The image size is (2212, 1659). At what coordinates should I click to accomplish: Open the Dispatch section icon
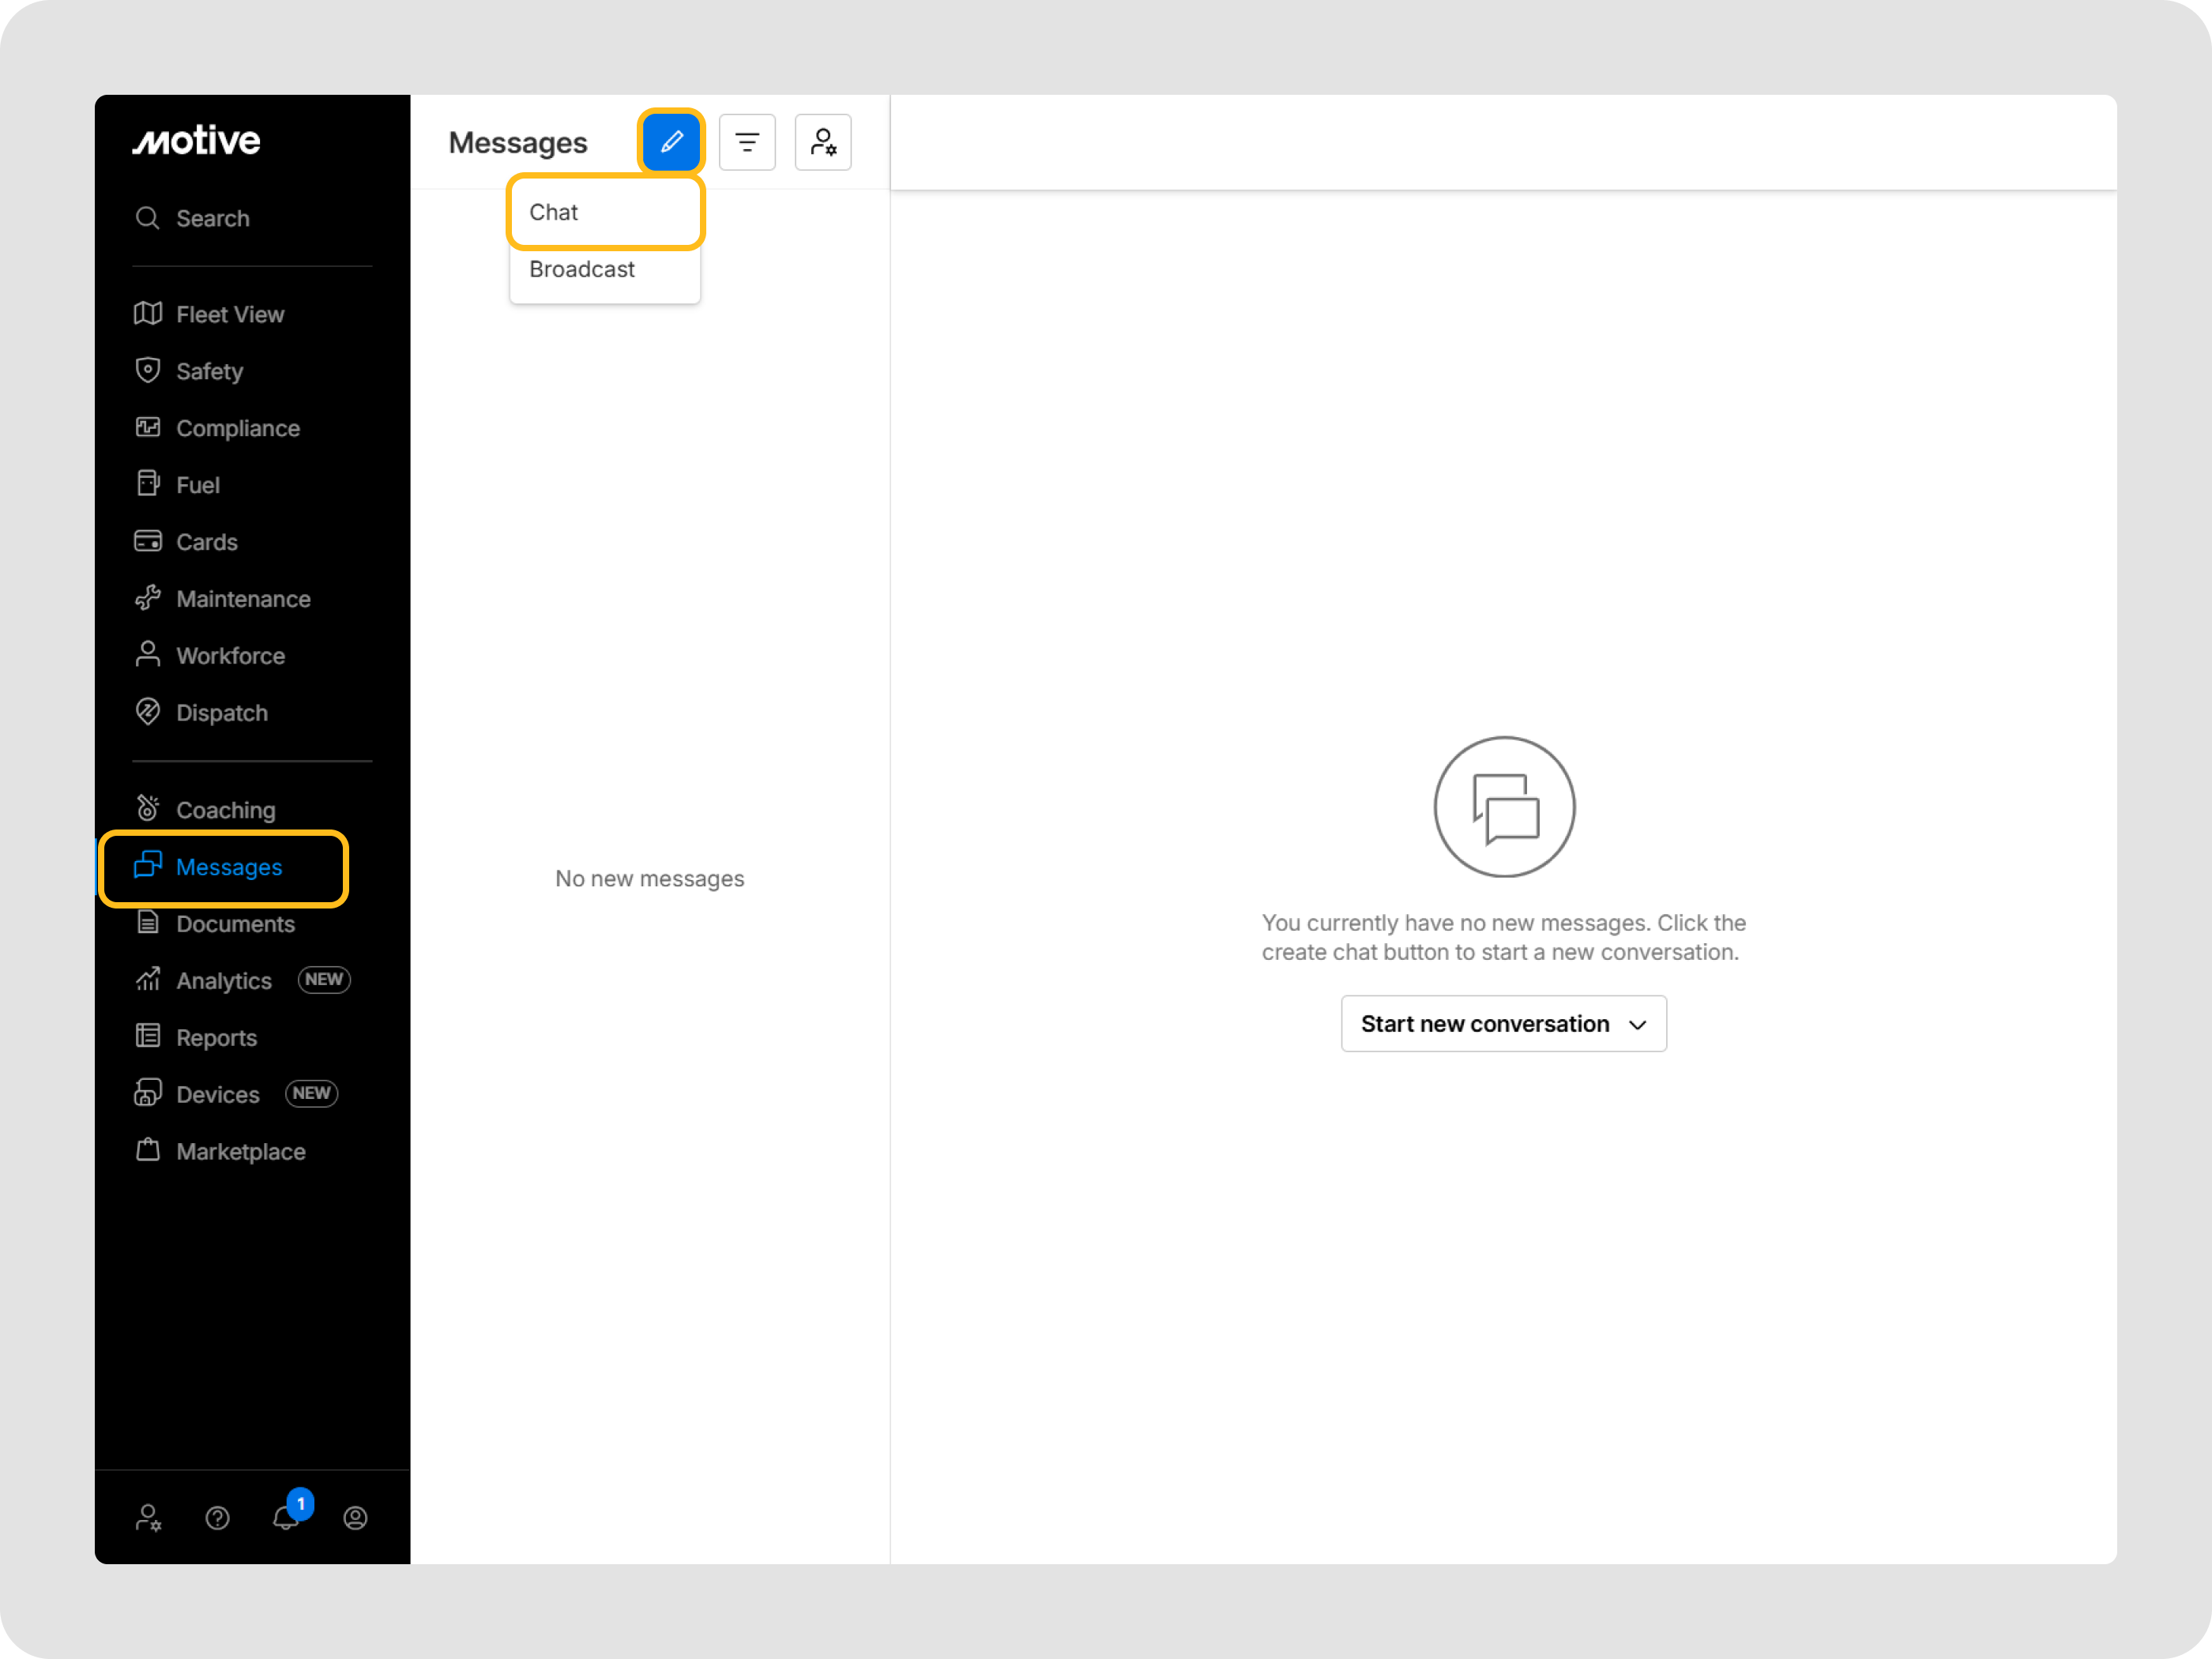pos(148,712)
